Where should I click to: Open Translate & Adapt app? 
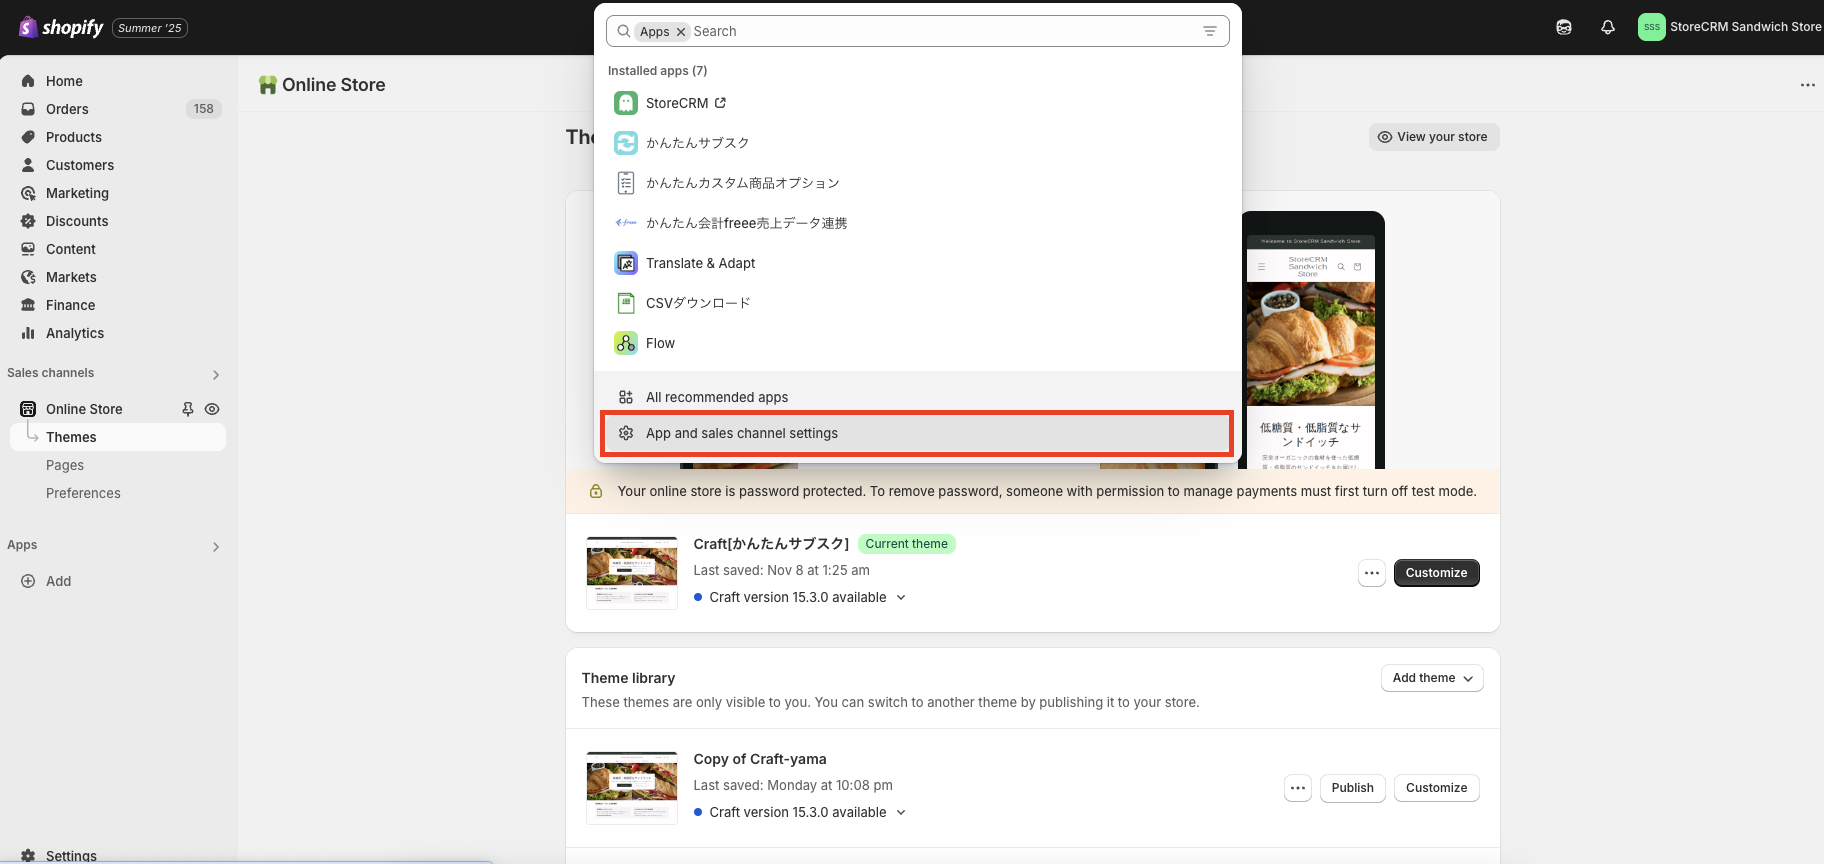pyautogui.click(x=918, y=263)
